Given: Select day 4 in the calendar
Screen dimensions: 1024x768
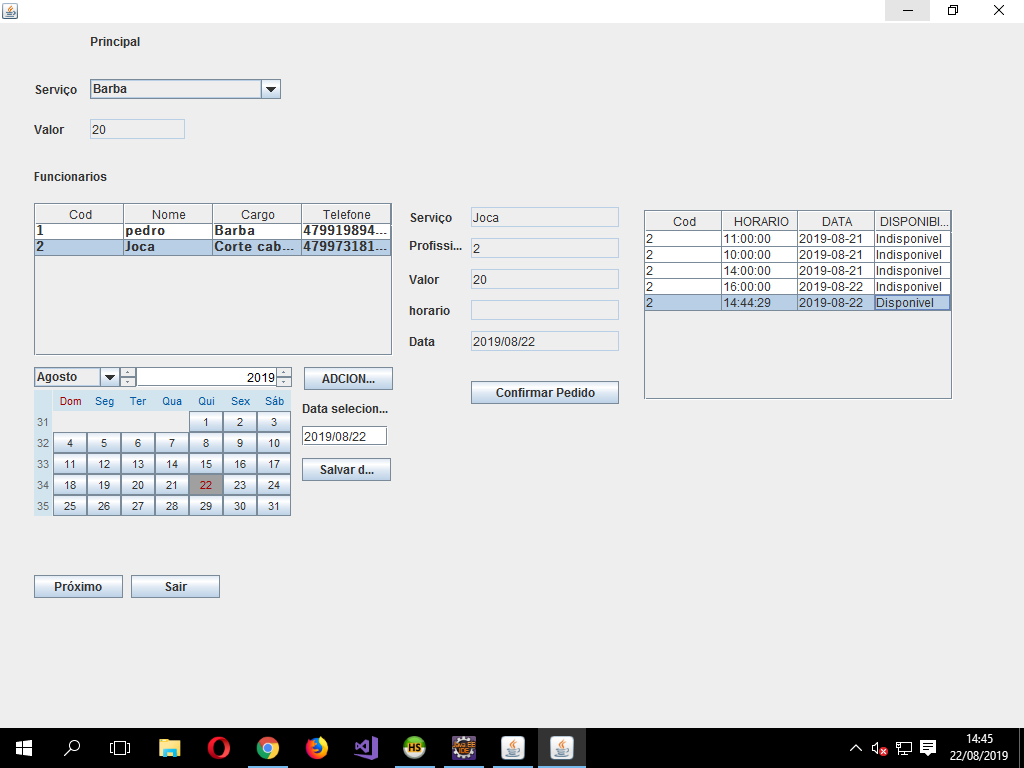Looking at the screenshot, I should pos(70,443).
